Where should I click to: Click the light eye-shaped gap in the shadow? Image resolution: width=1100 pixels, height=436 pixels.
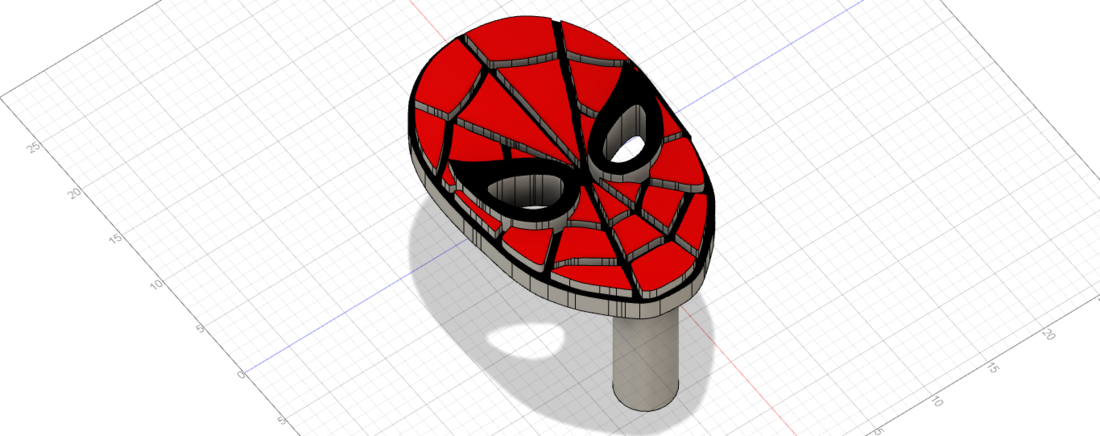525,342
